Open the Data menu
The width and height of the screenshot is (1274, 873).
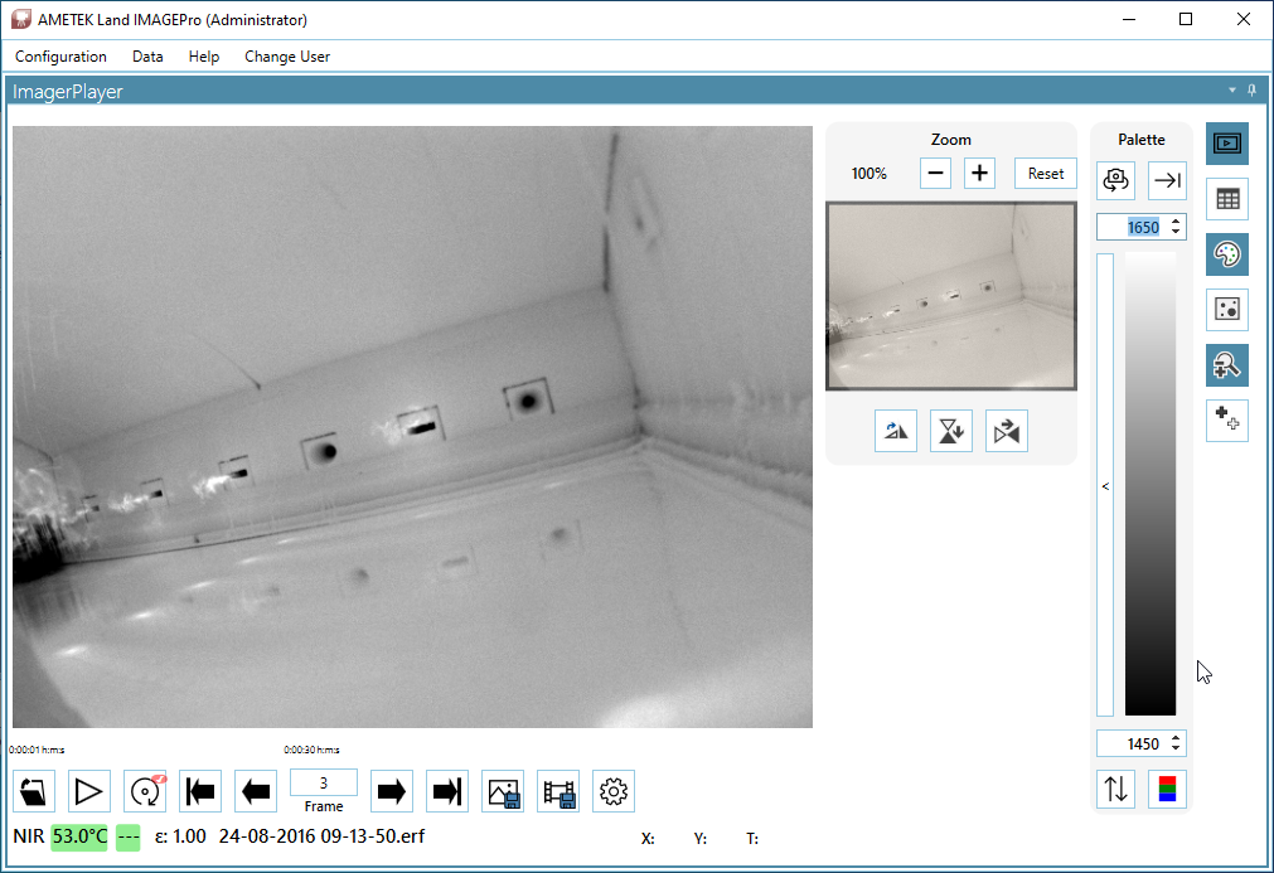pos(147,57)
